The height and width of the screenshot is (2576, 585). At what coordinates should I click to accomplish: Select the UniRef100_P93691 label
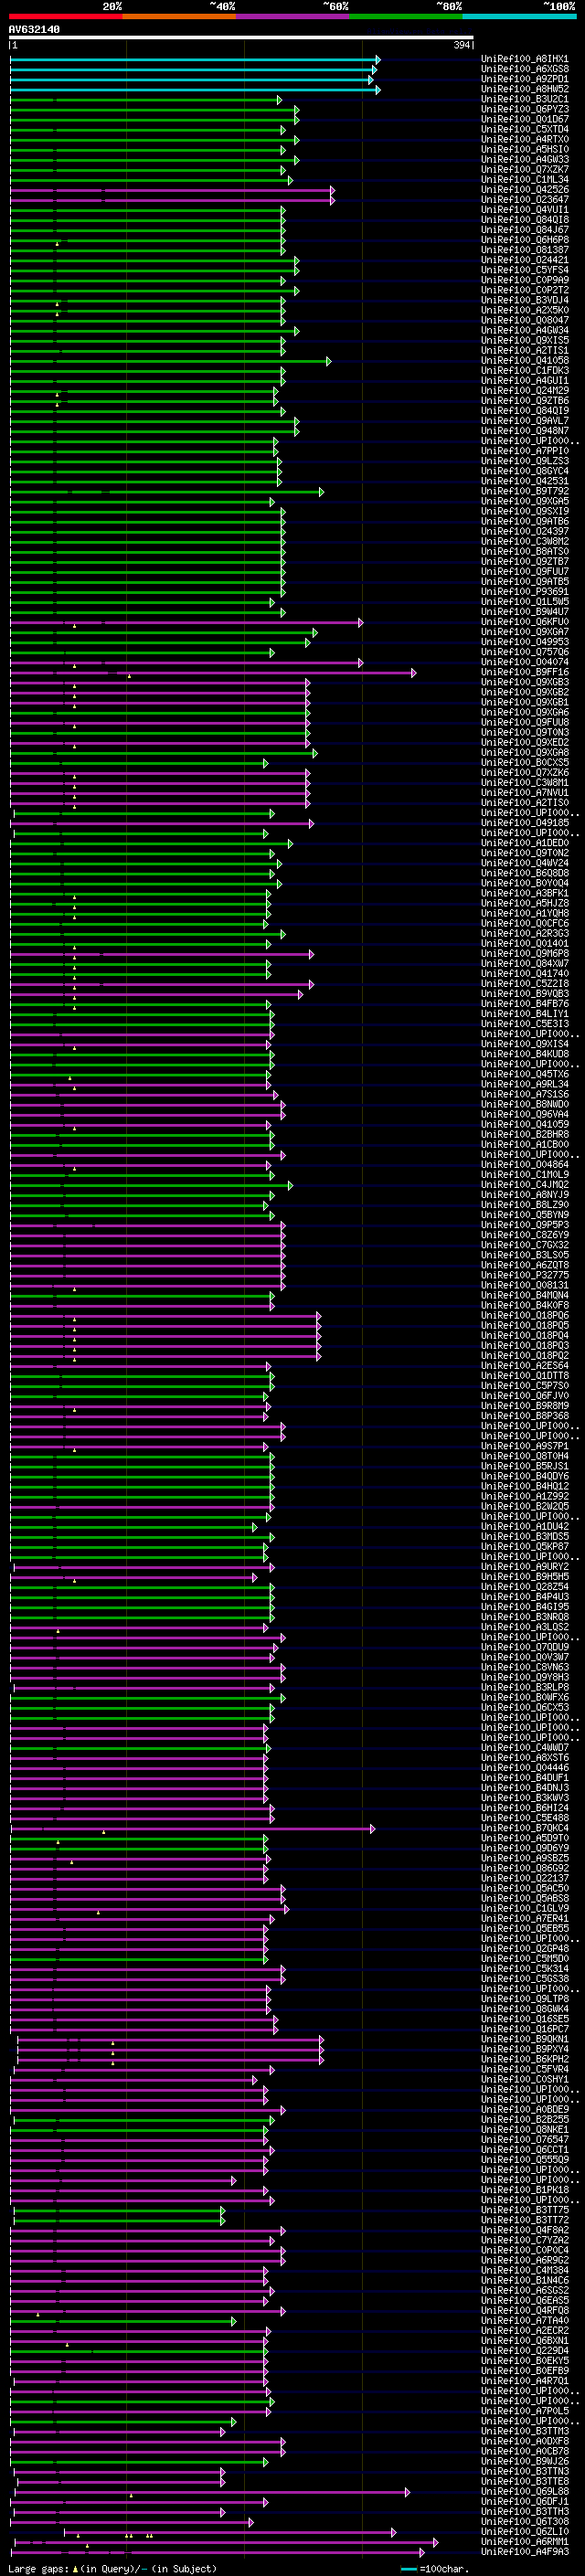525,592
